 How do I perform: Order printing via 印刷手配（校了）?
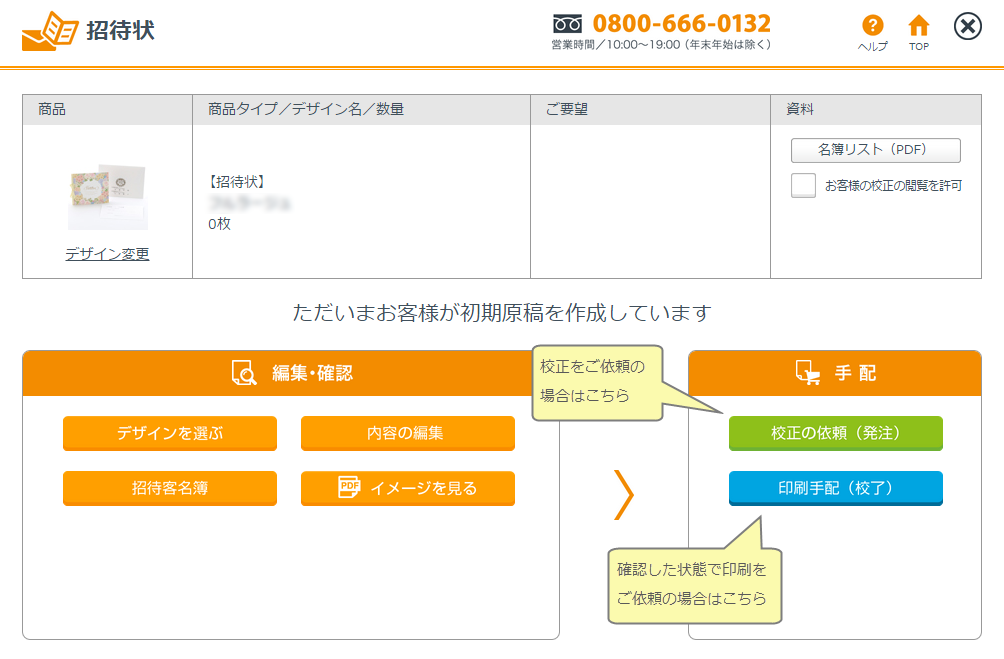pyautogui.click(x=835, y=488)
